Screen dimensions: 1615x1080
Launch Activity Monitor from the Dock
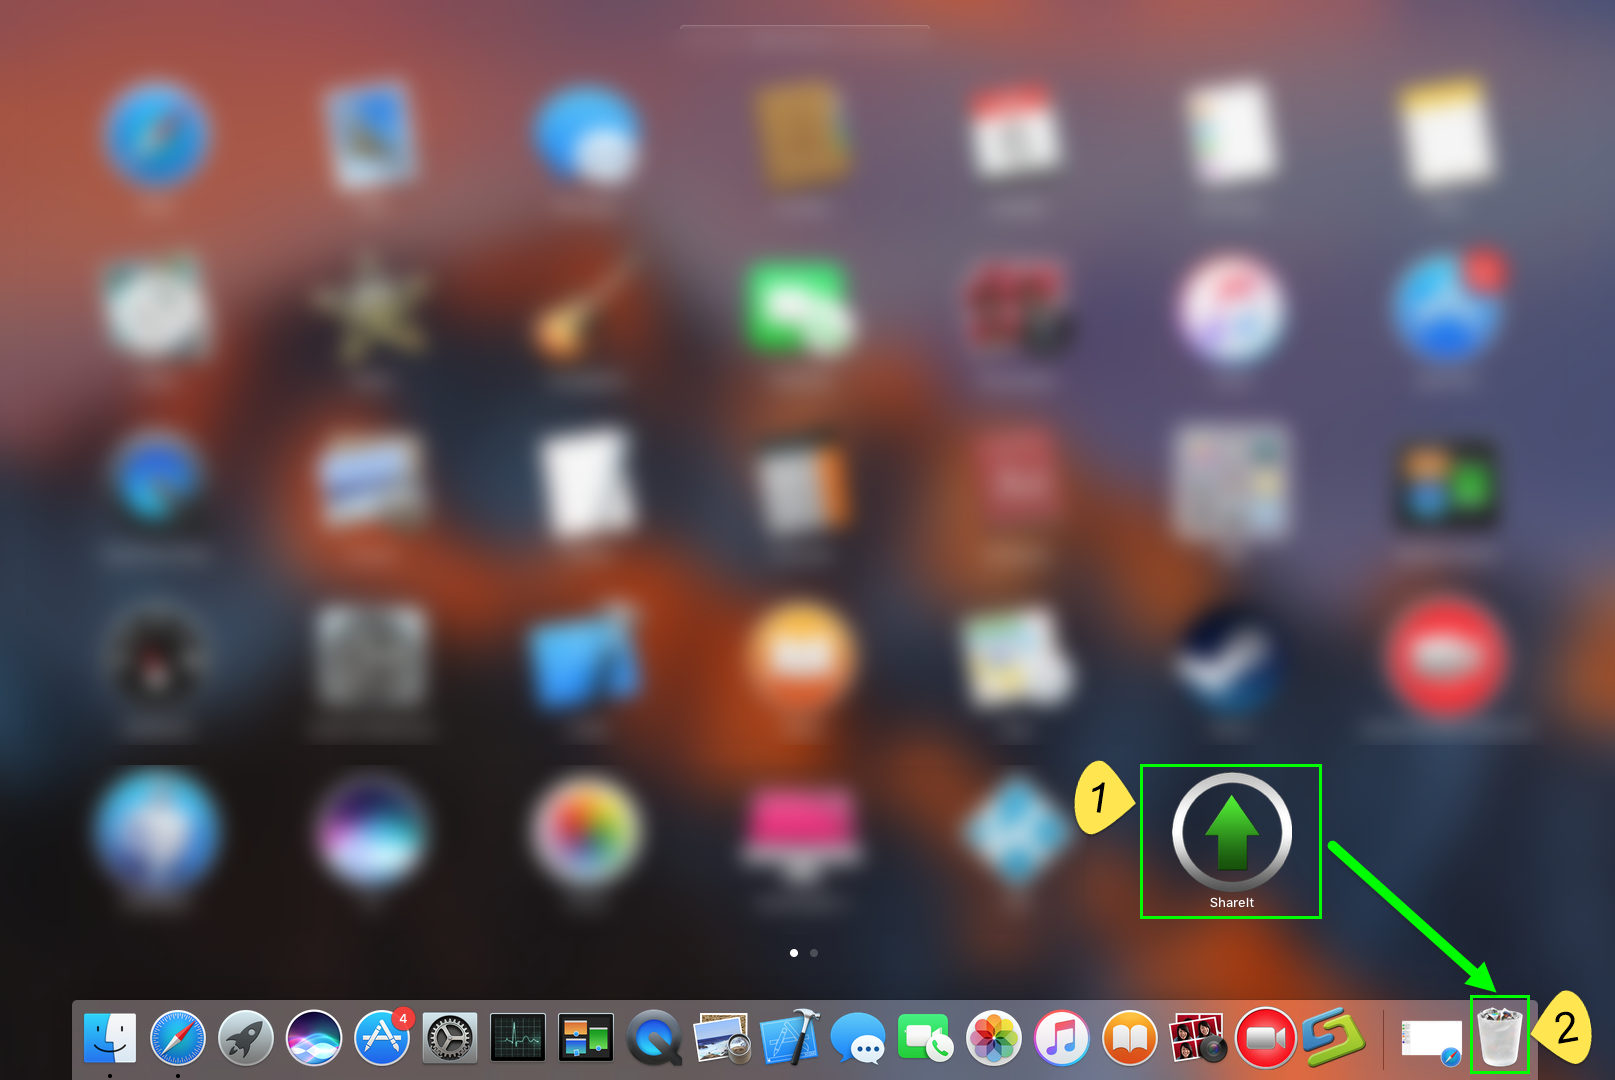516,1038
